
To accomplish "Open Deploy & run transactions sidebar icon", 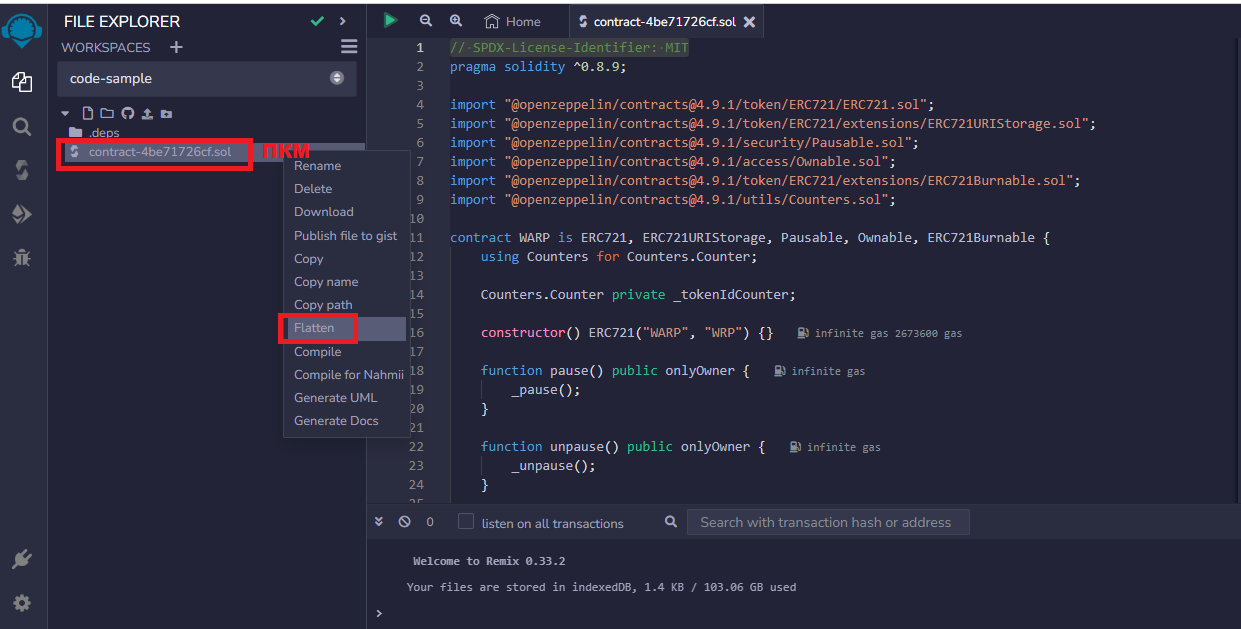I will pos(21,214).
